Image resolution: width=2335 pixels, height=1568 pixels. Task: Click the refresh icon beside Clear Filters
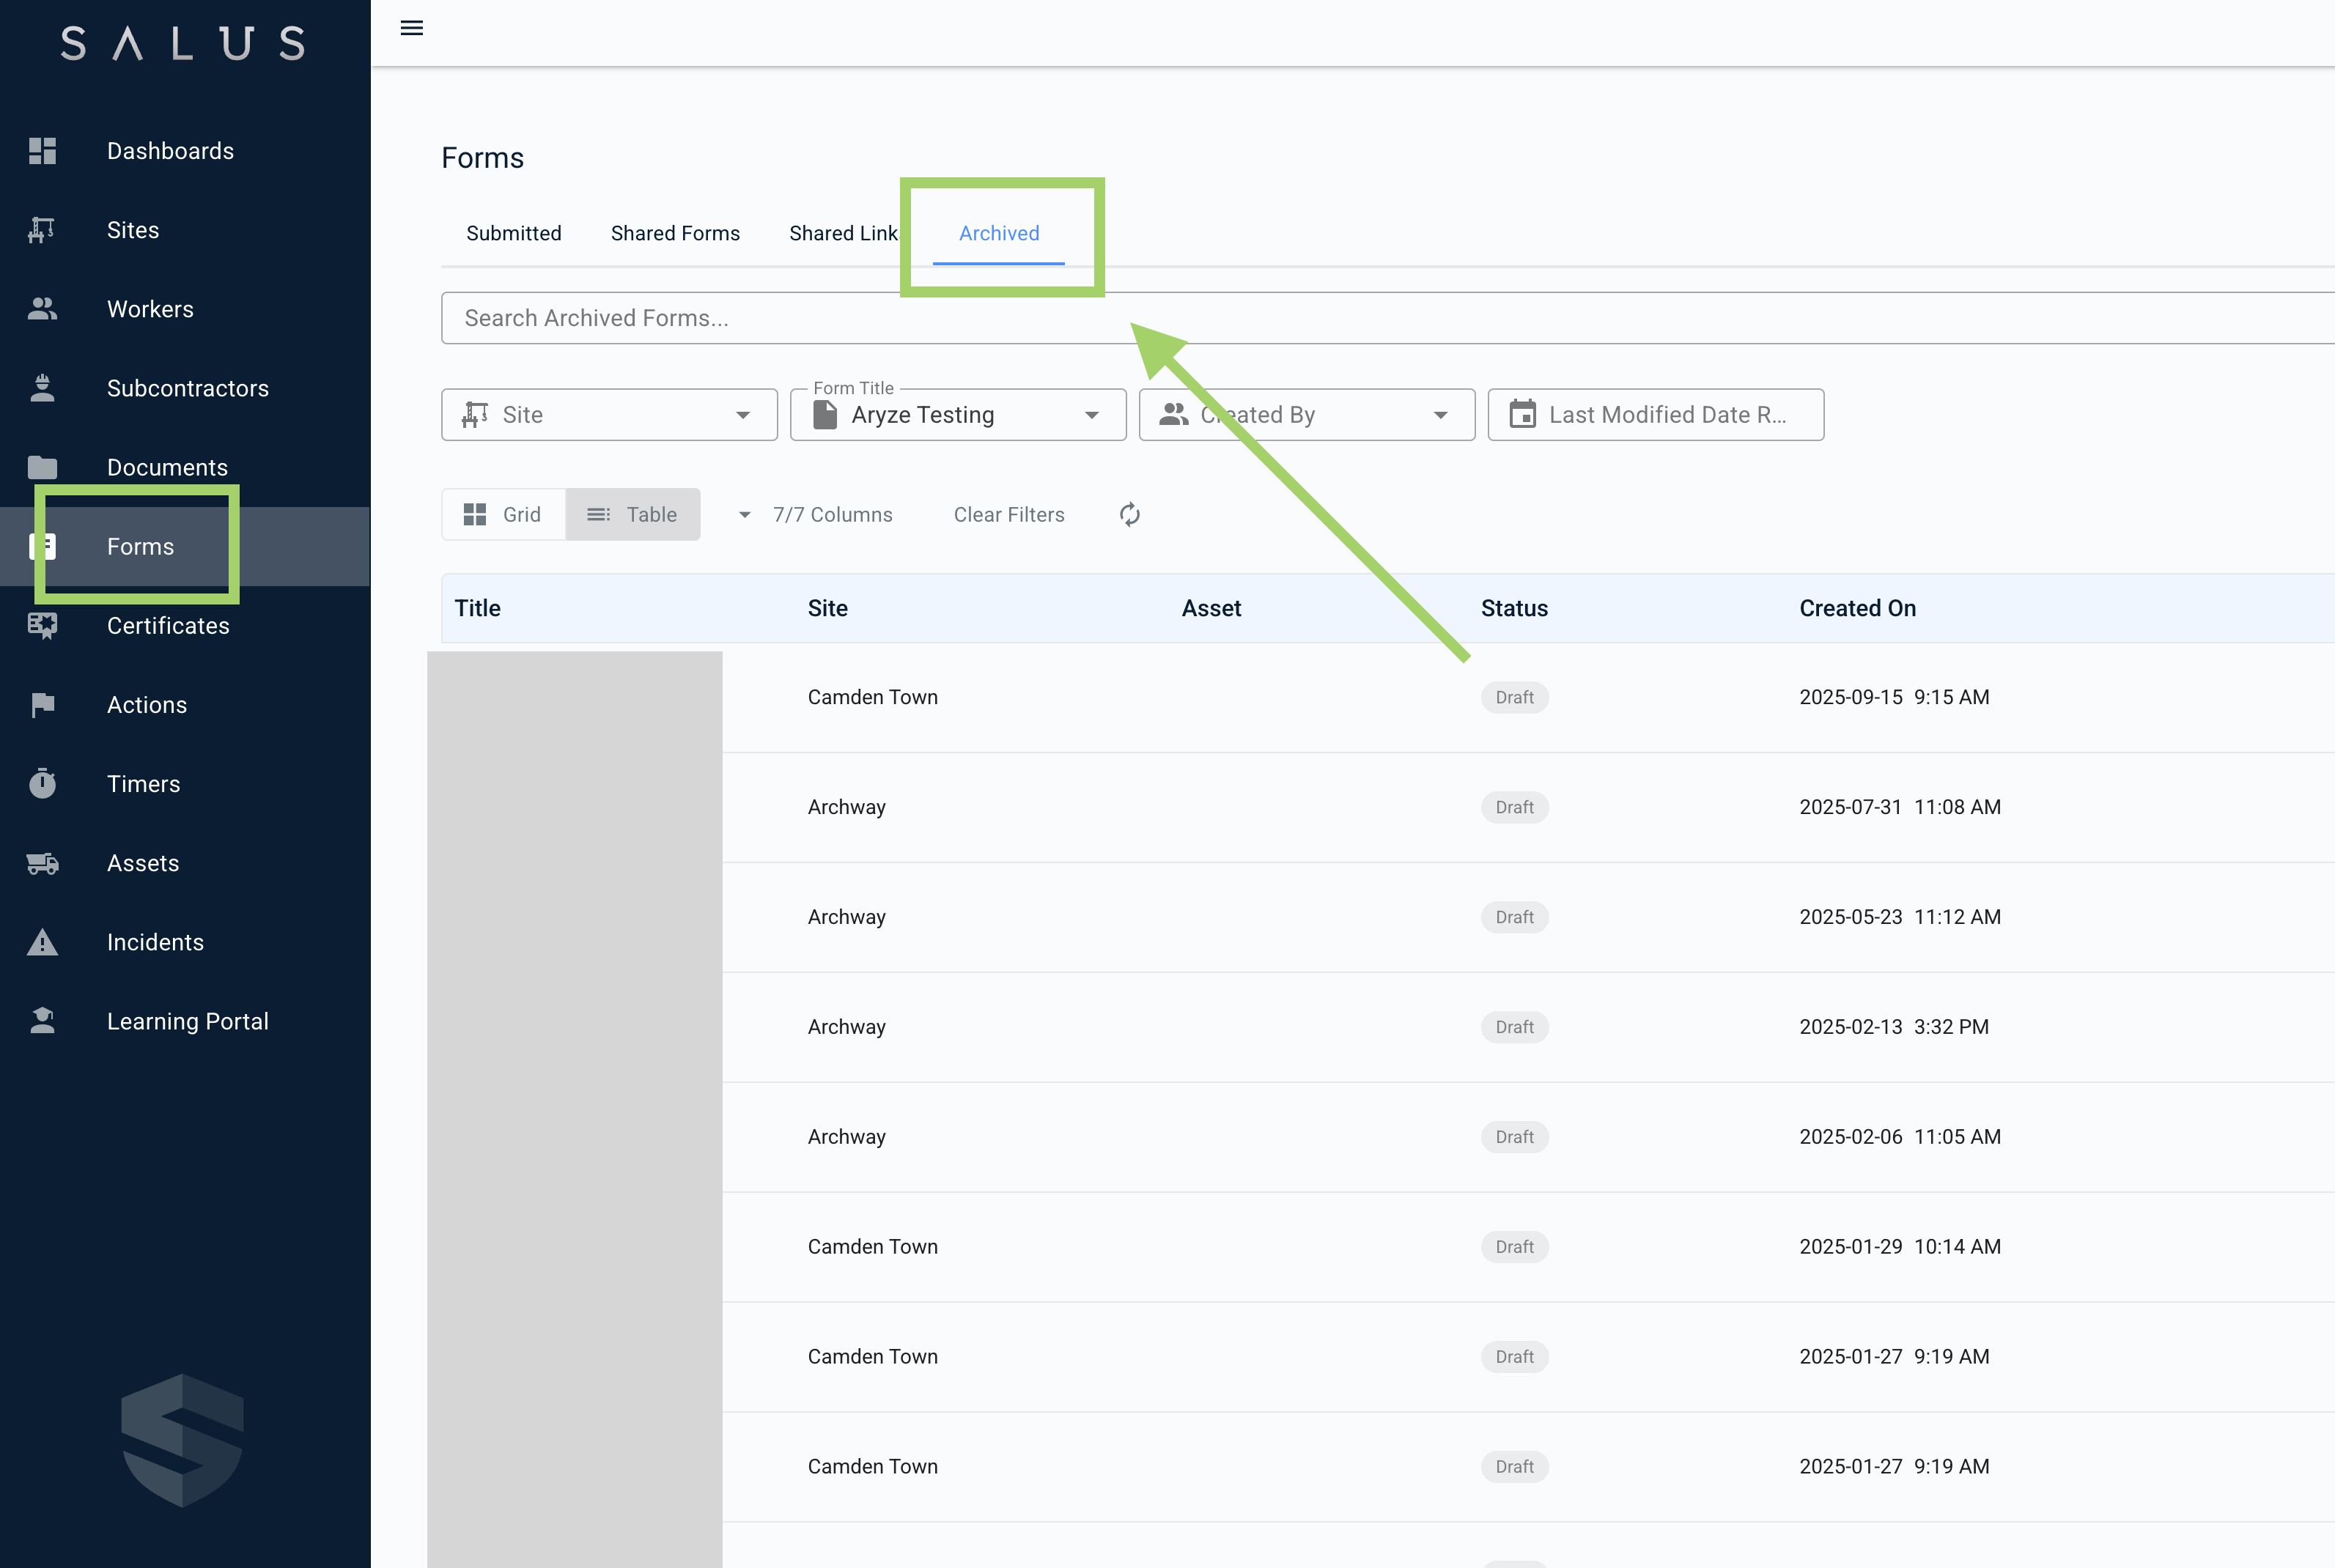(x=1130, y=515)
